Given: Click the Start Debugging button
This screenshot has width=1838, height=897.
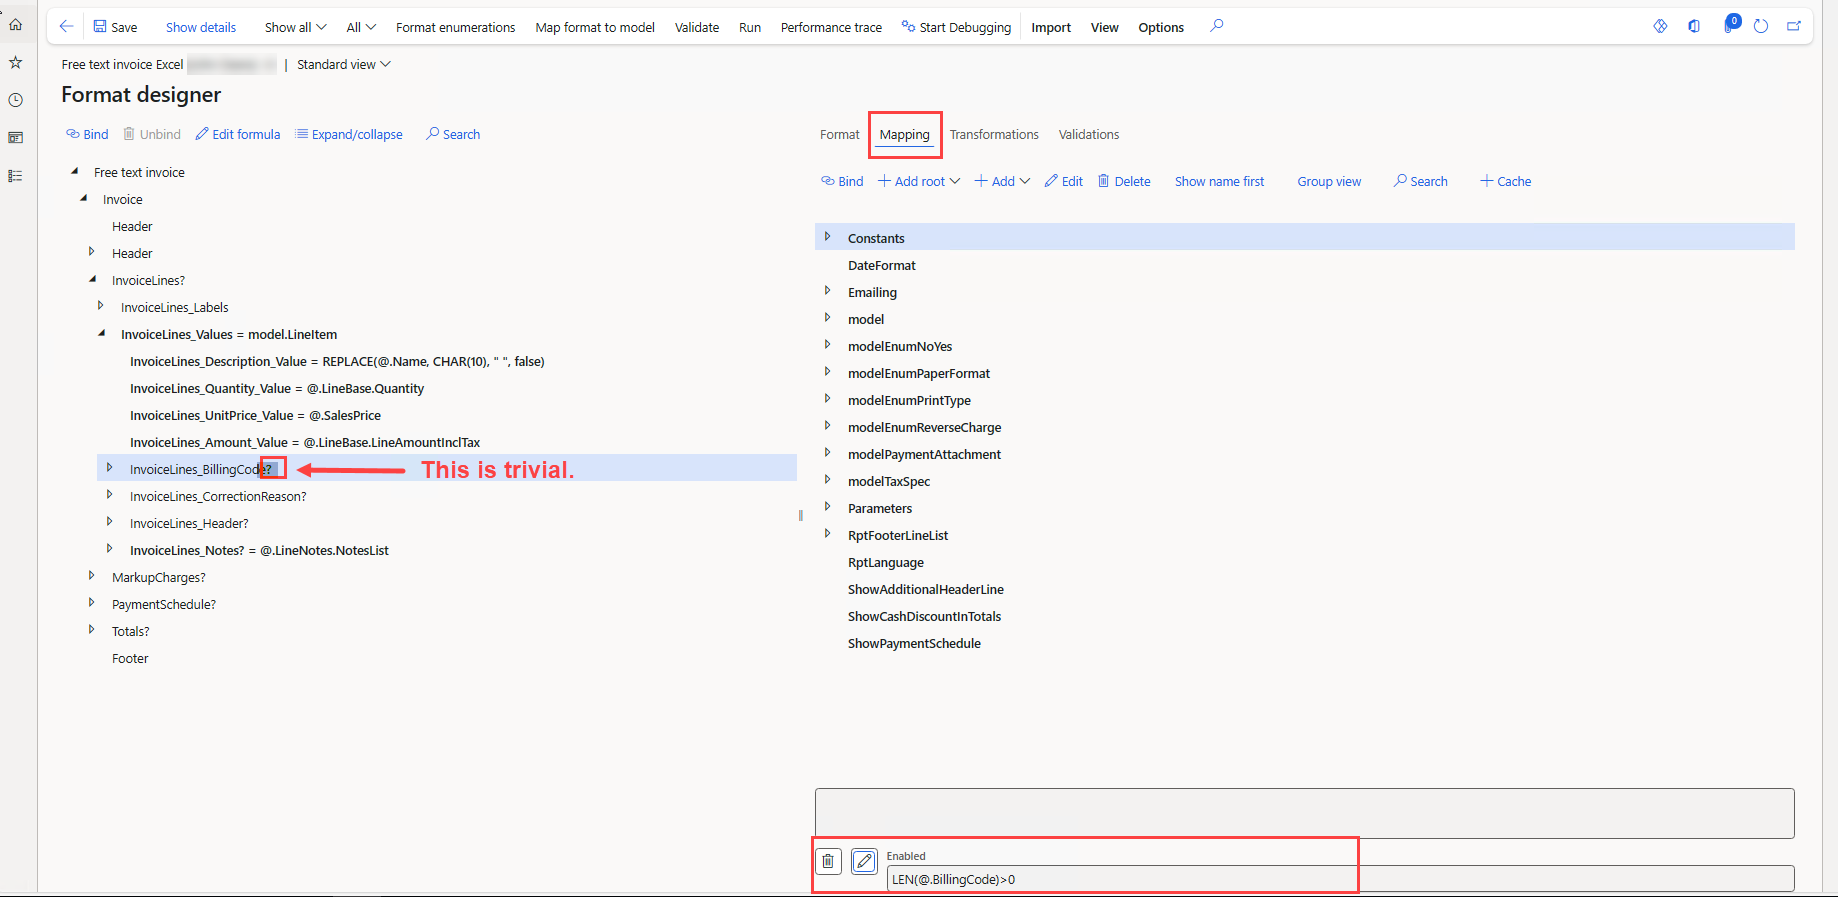Looking at the screenshot, I should 956,27.
